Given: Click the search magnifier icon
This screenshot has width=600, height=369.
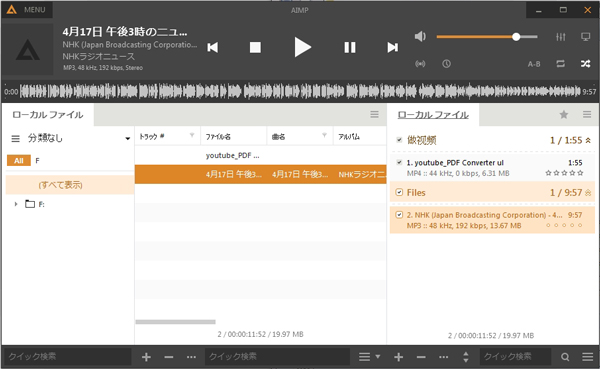Looking at the screenshot, I should tap(565, 357).
